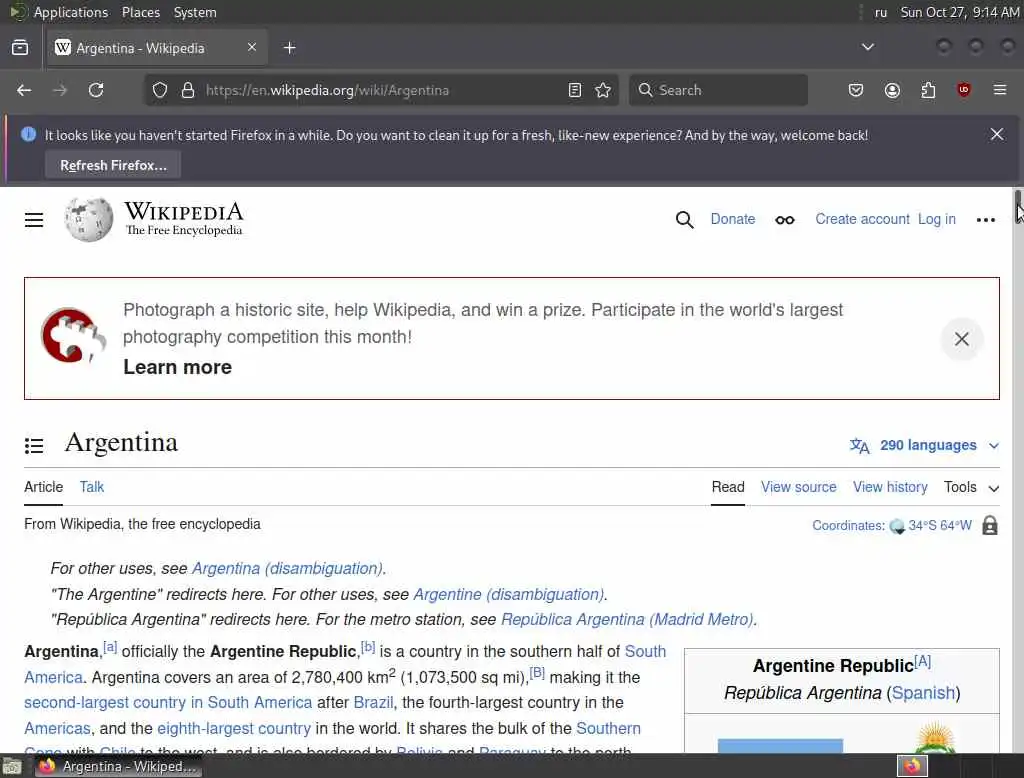Screen dimensions: 1024x778
Task: Open extensions puzzle icon
Action: click(928, 90)
